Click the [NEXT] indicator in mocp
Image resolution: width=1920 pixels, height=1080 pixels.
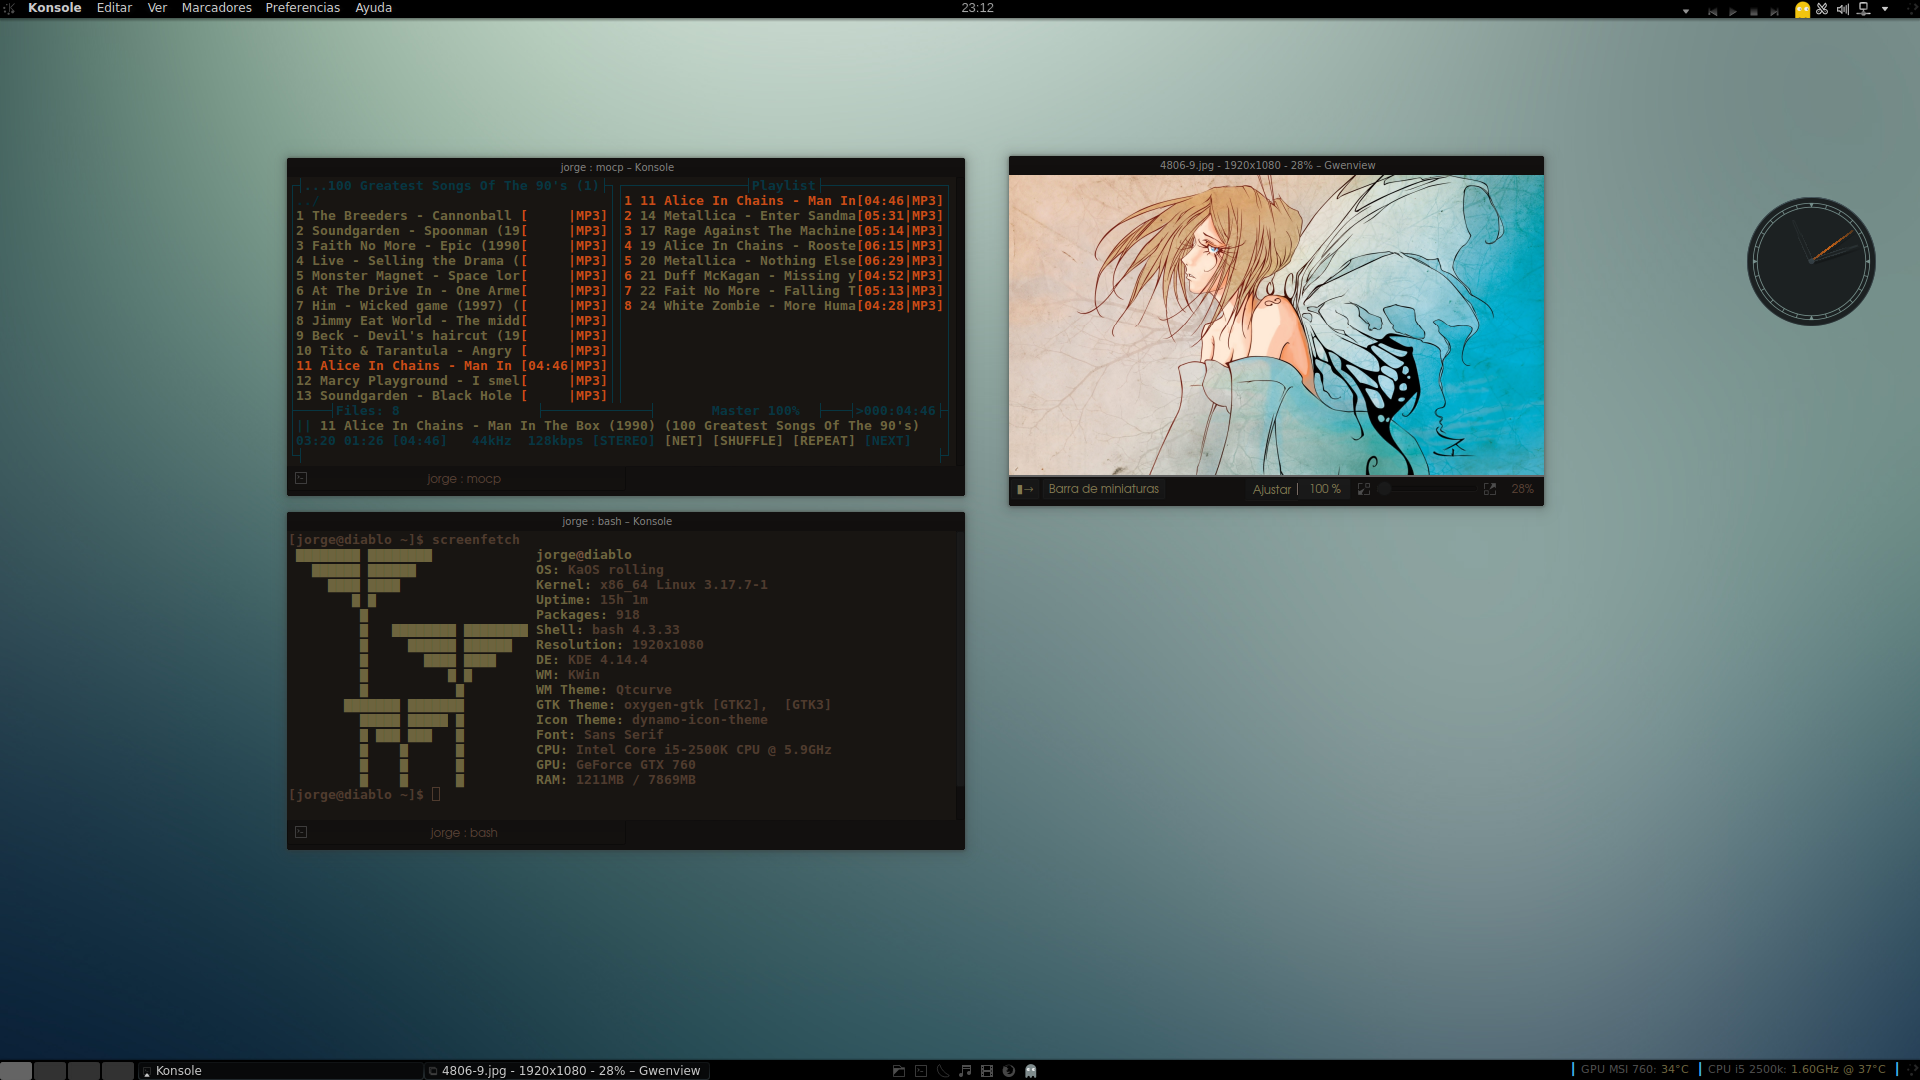click(888, 441)
